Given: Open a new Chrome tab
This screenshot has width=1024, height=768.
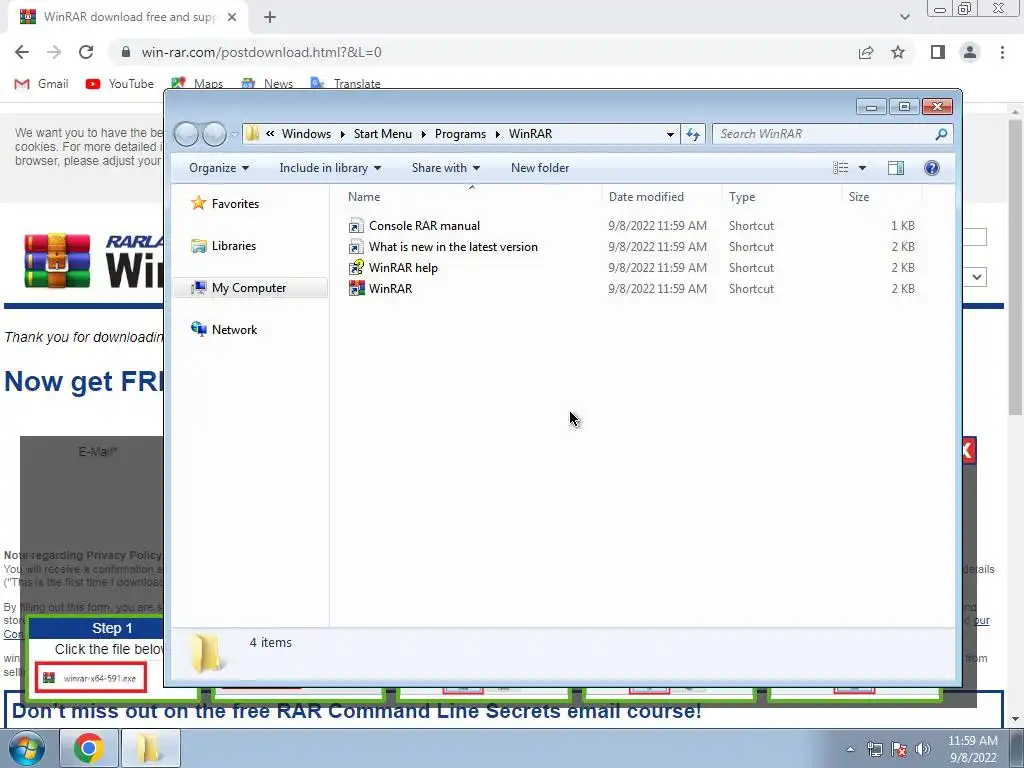Looking at the screenshot, I should (x=270, y=17).
